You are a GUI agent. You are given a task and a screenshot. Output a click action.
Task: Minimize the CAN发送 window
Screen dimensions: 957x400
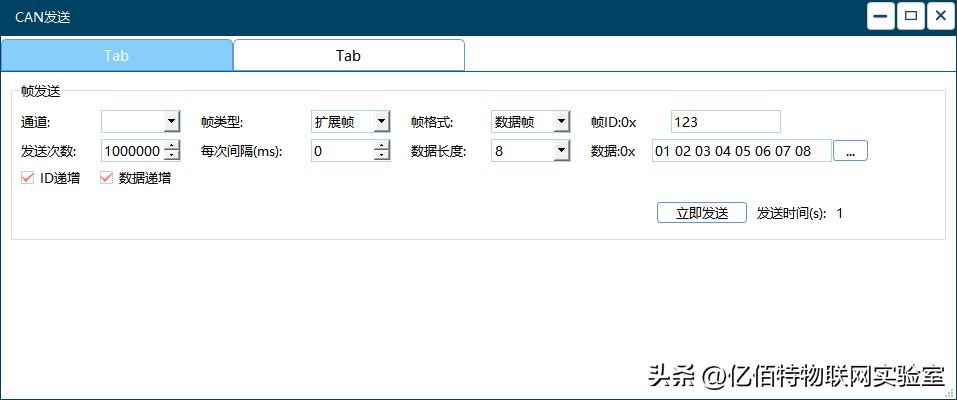pyautogui.click(x=881, y=16)
